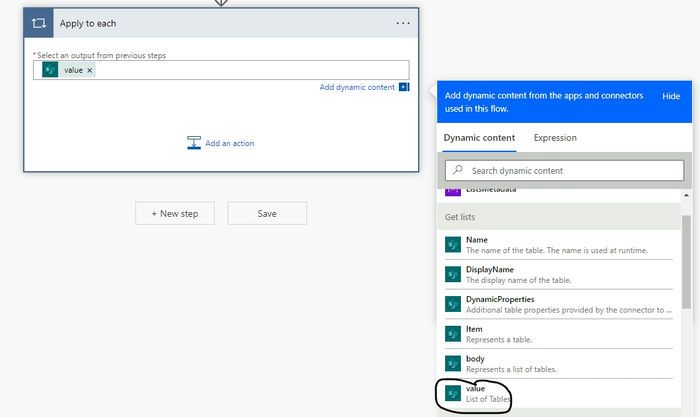Click the Select an output input field

221,70
